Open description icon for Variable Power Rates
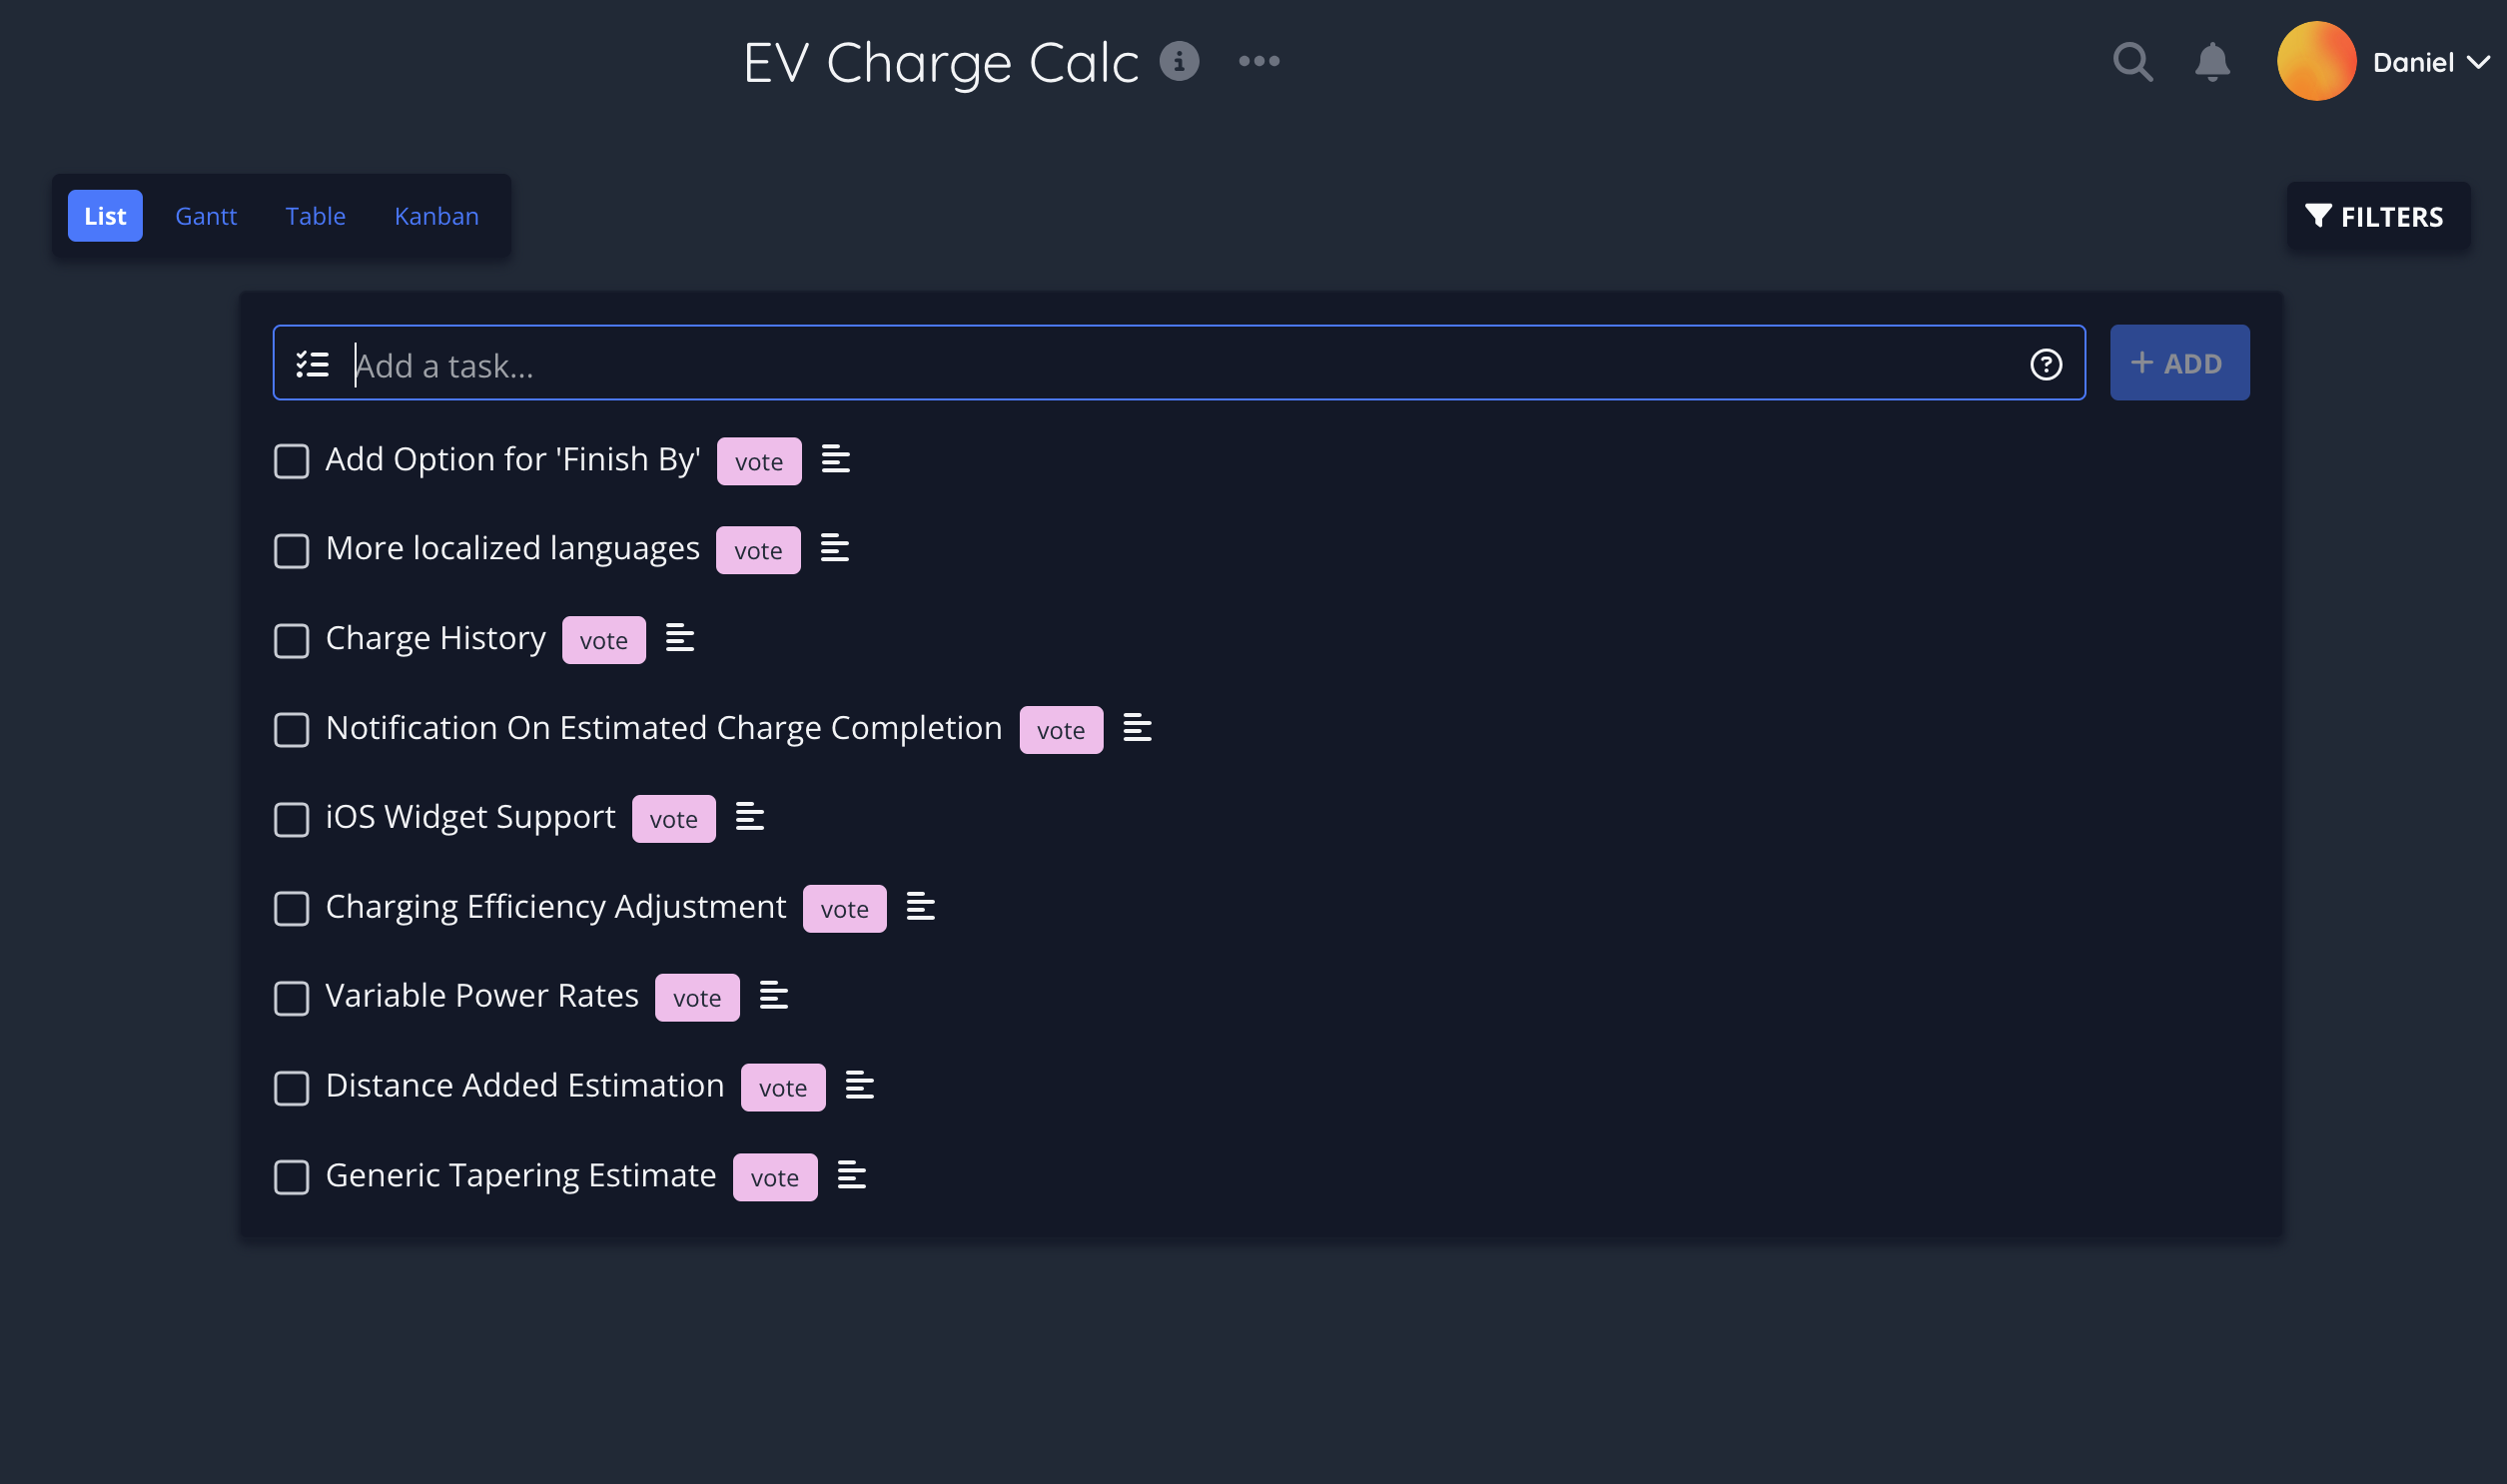This screenshot has width=2507, height=1484. coord(774,996)
